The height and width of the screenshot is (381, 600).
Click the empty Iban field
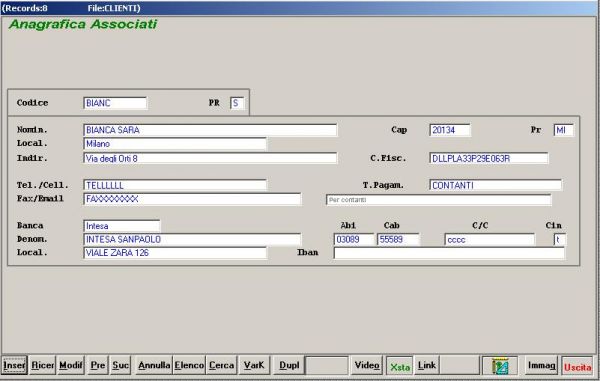449,253
